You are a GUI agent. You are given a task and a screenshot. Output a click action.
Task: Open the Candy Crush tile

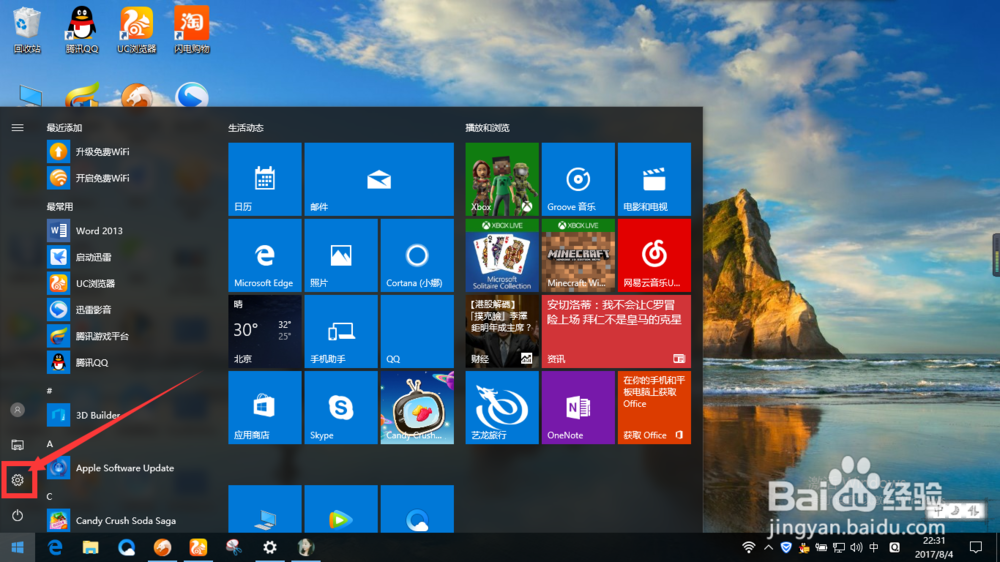tap(417, 407)
